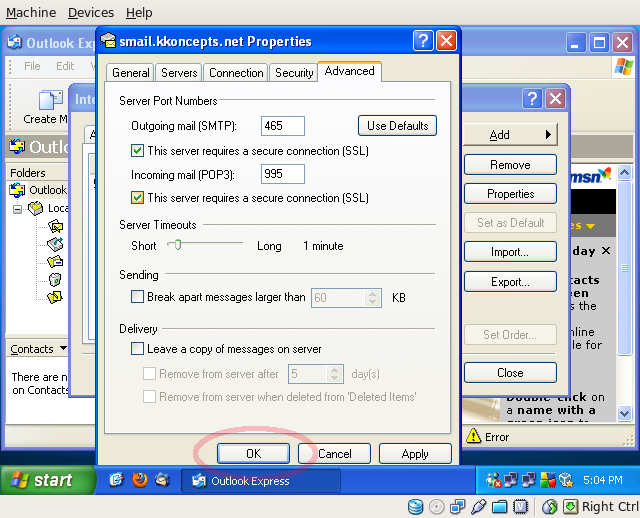The image size is (640, 518).
Task: Click the Import... button
Action: 510,252
